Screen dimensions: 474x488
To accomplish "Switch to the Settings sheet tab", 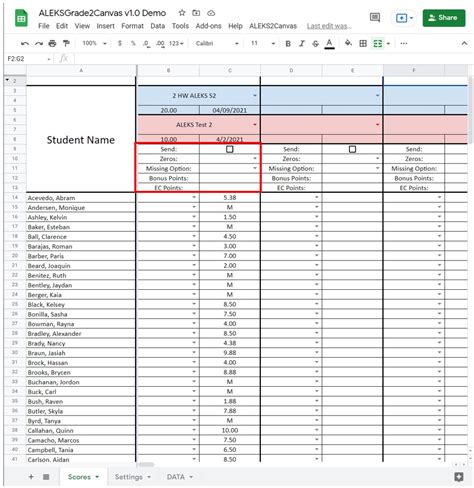I will coord(132,477).
